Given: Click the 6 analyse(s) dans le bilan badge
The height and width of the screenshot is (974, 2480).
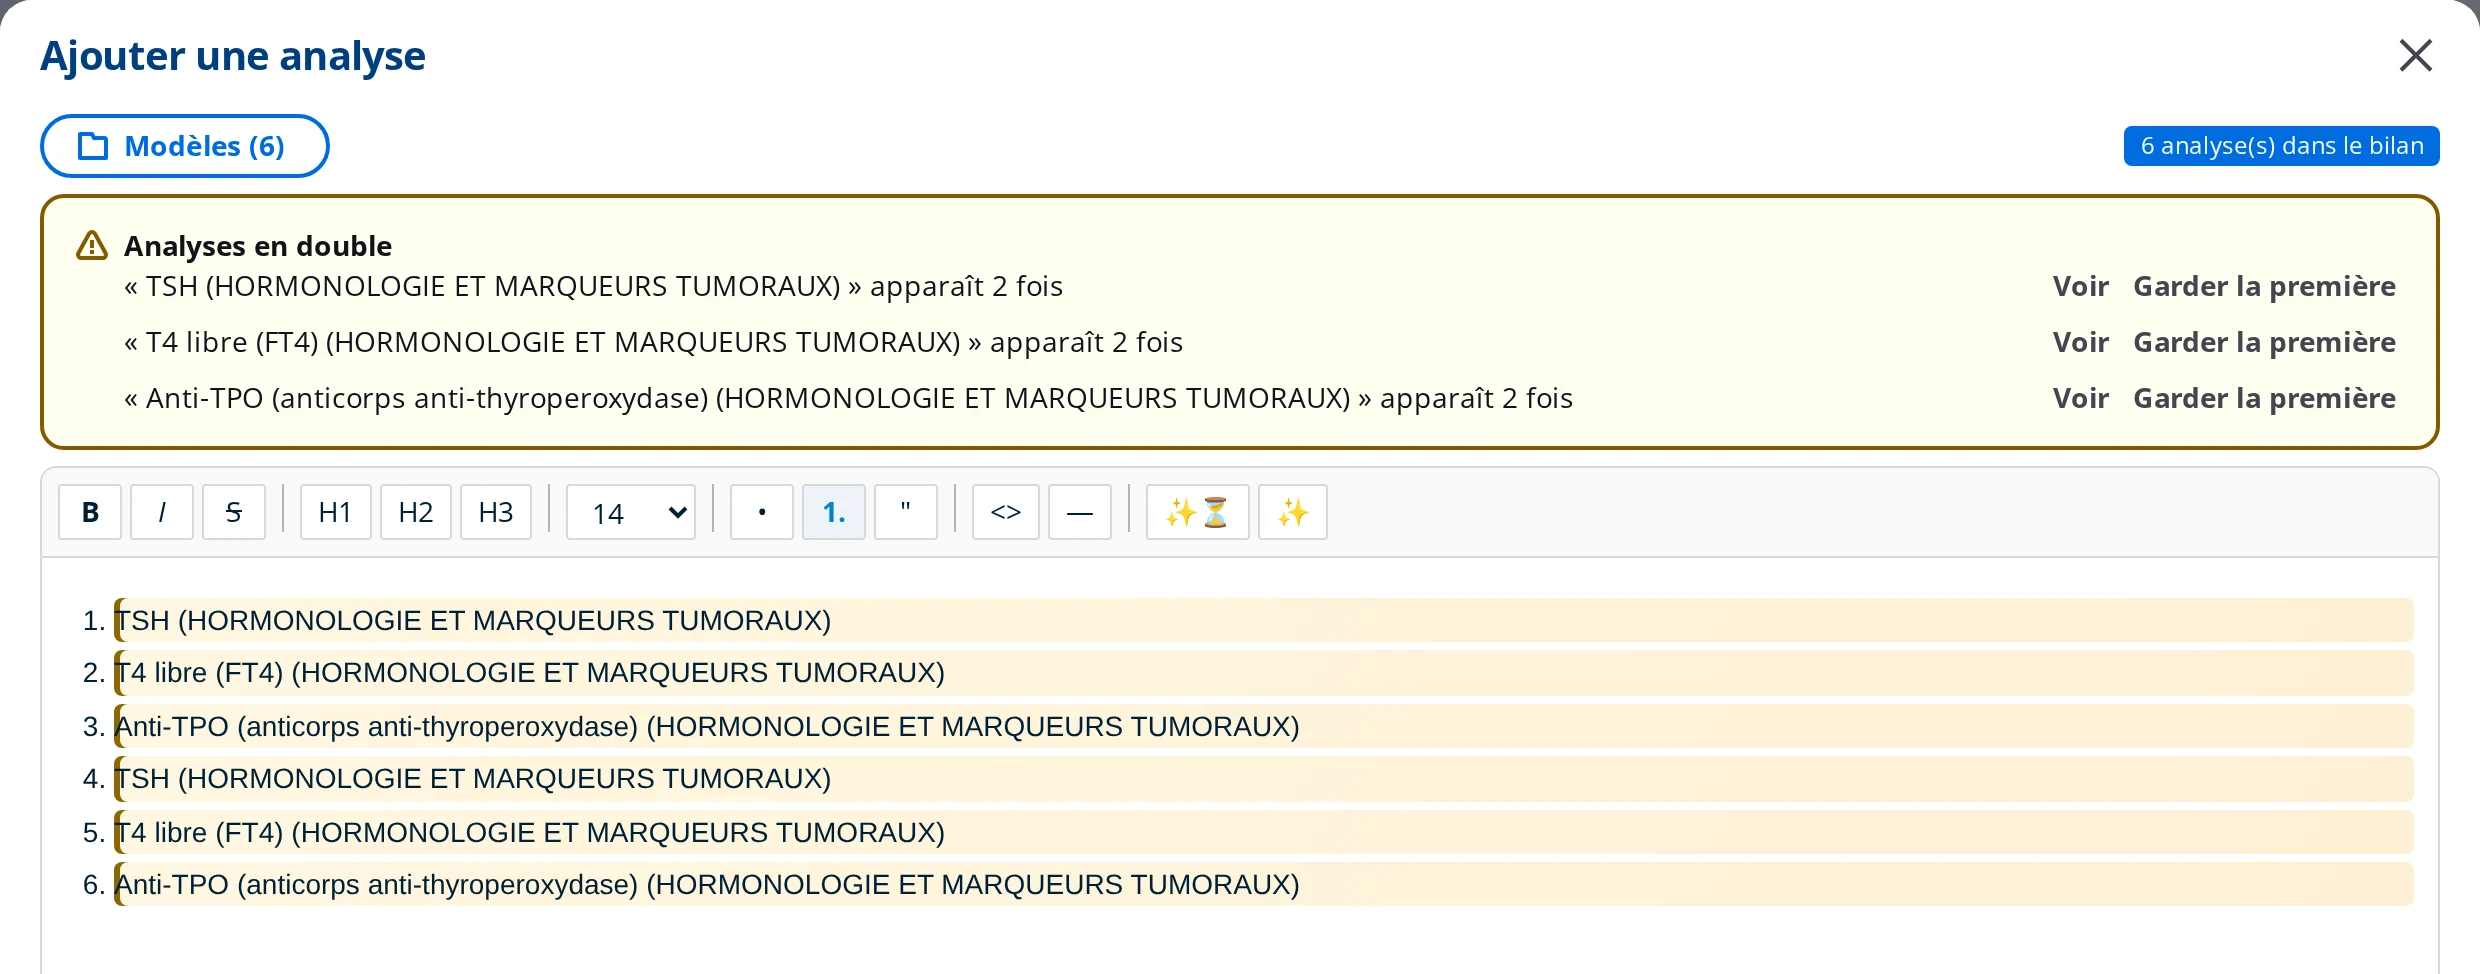Looking at the screenshot, I should (x=2282, y=146).
